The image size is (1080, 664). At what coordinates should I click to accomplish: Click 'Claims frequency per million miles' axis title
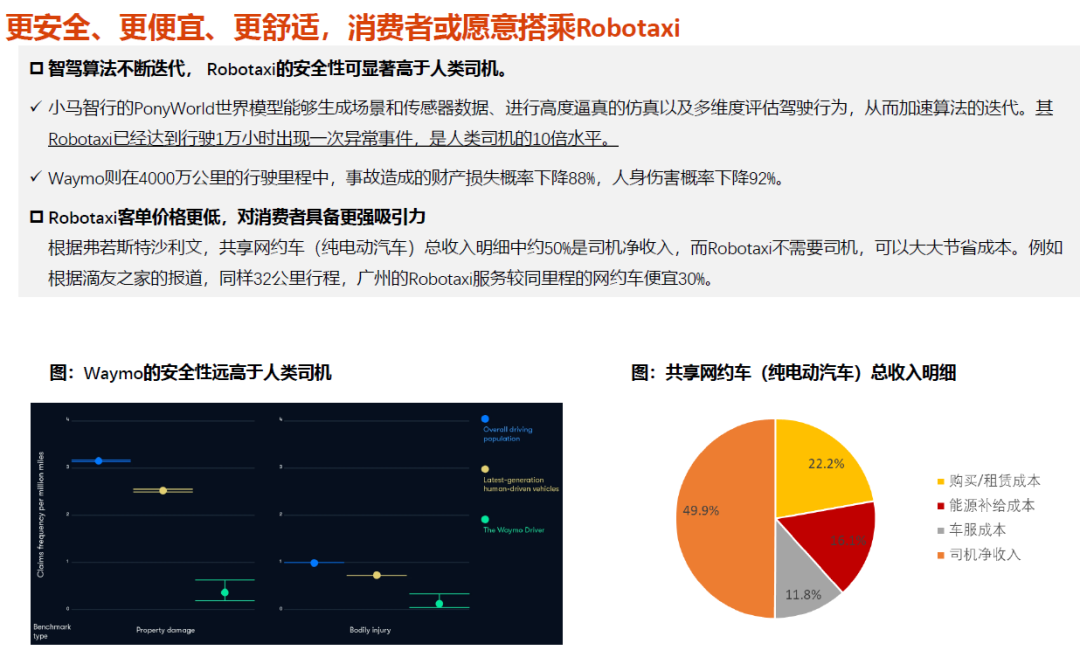41,515
